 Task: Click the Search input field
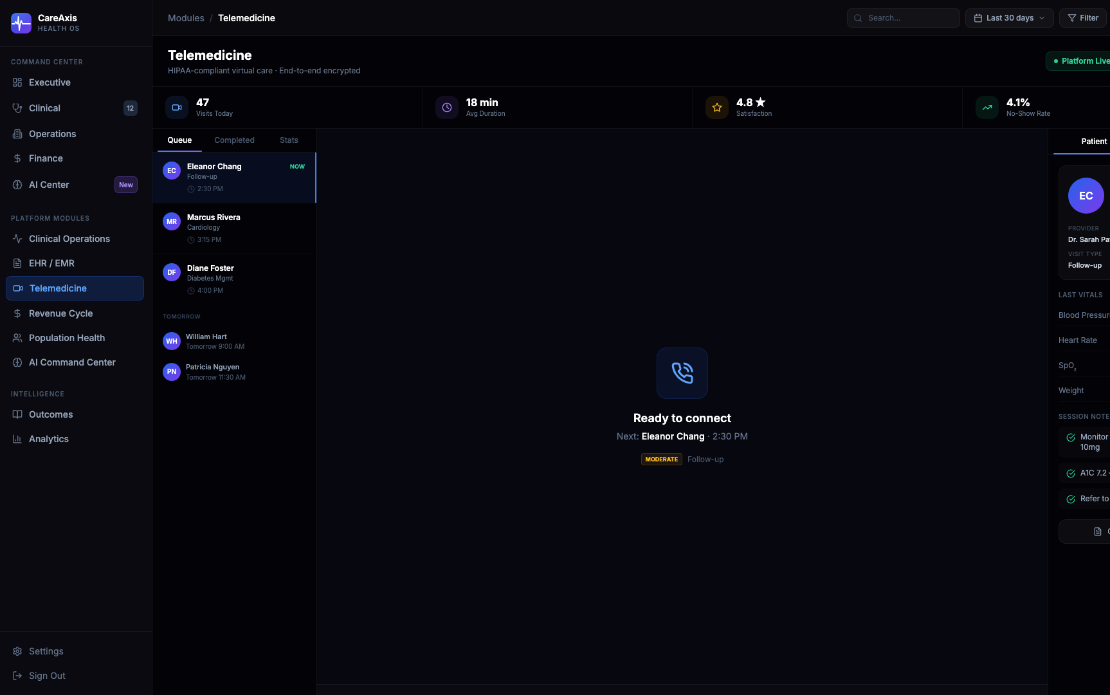click(x=903, y=18)
